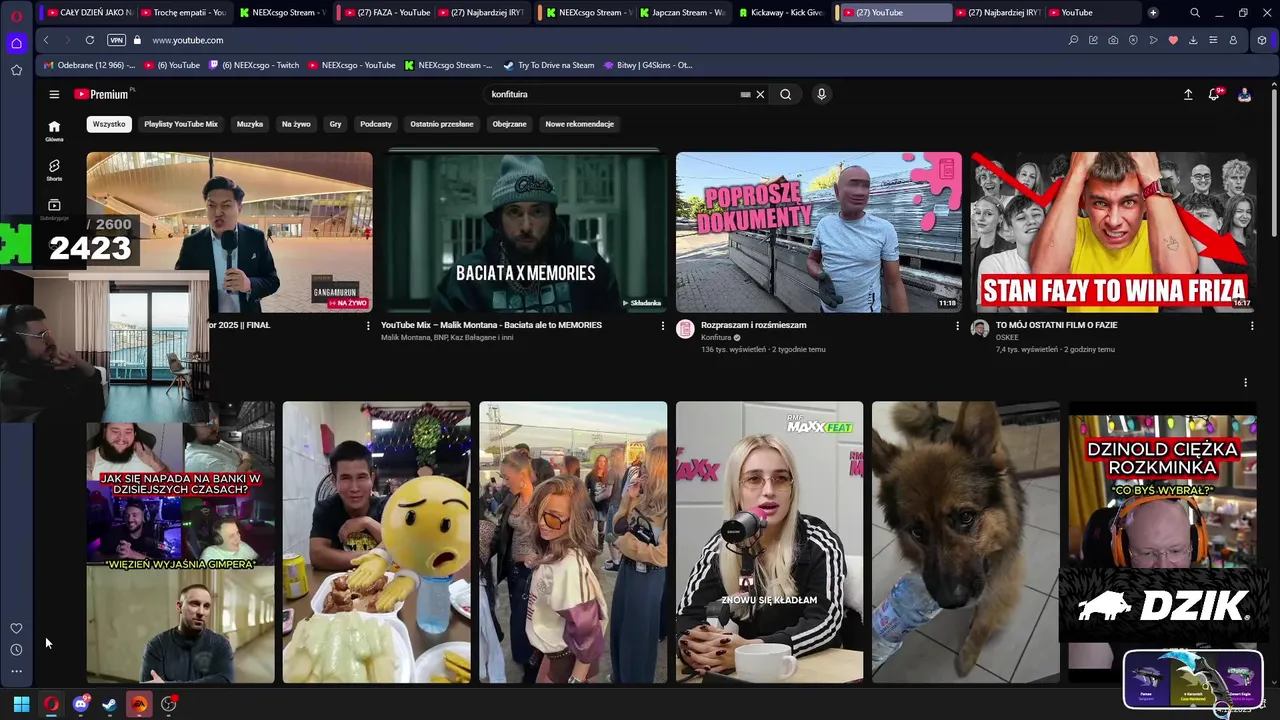Select the 'Na żywo' chip
The width and height of the screenshot is (1280, 720).
pos(296,124)
